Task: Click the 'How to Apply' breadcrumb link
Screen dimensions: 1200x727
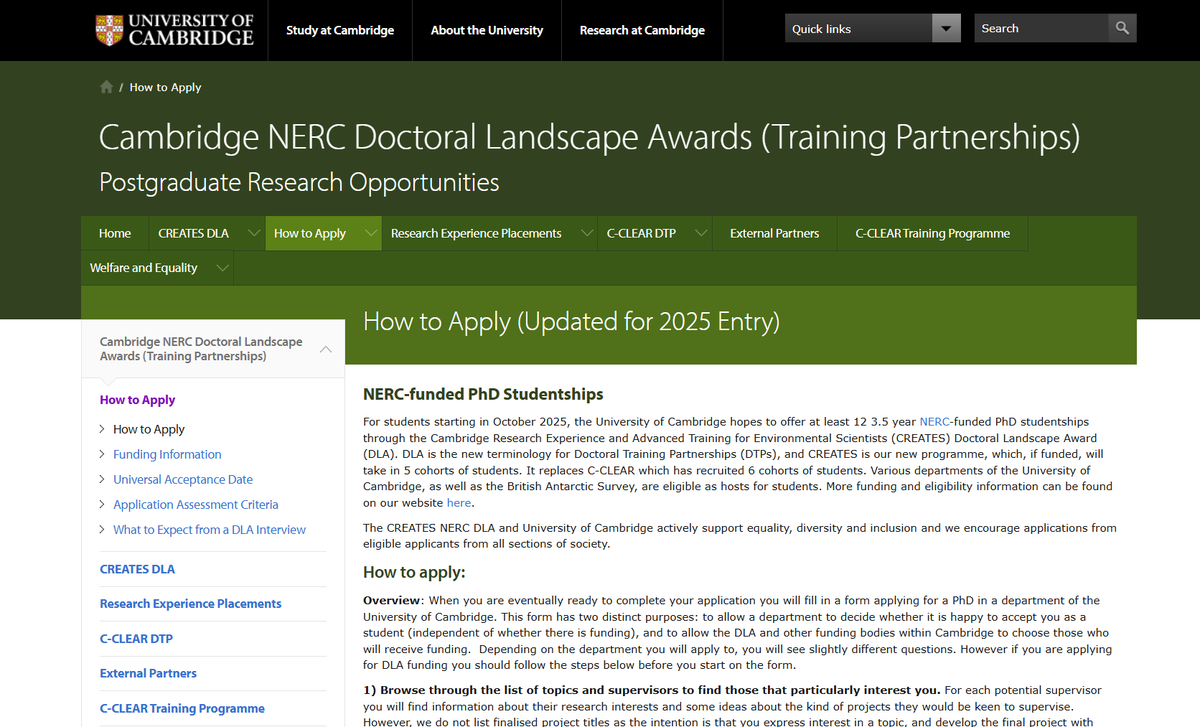Action: pyautogui.click(x=165, y=87)
